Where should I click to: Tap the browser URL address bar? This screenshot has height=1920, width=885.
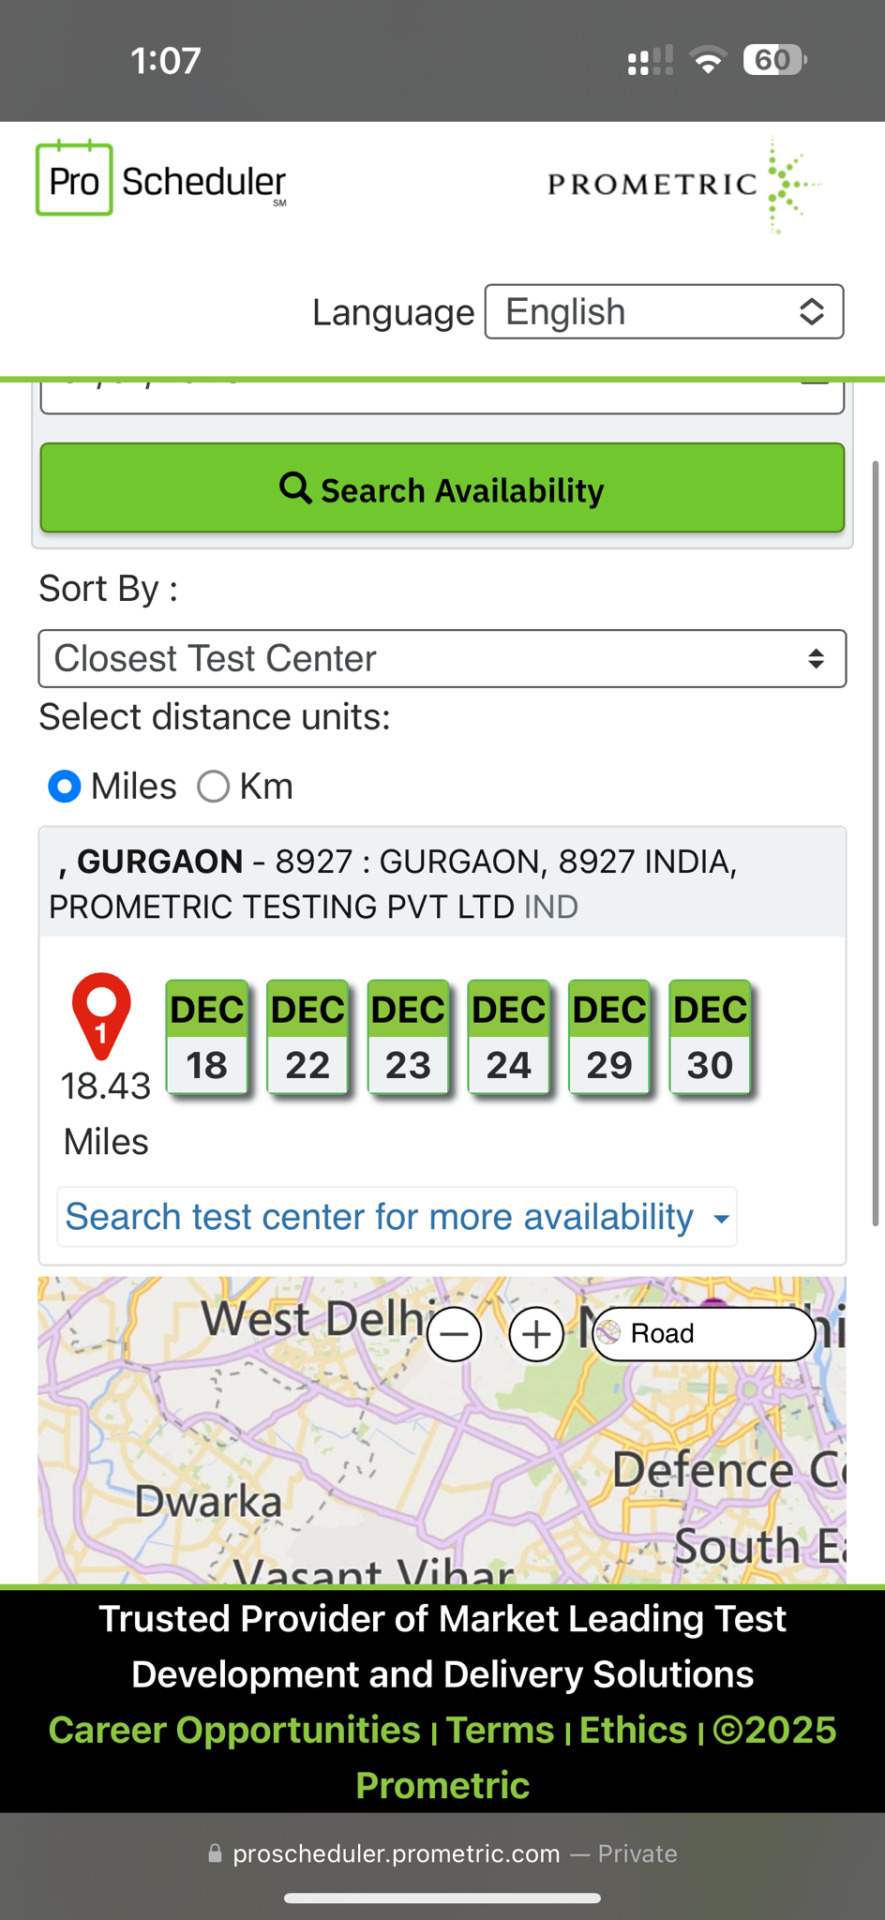[442, 1853]
